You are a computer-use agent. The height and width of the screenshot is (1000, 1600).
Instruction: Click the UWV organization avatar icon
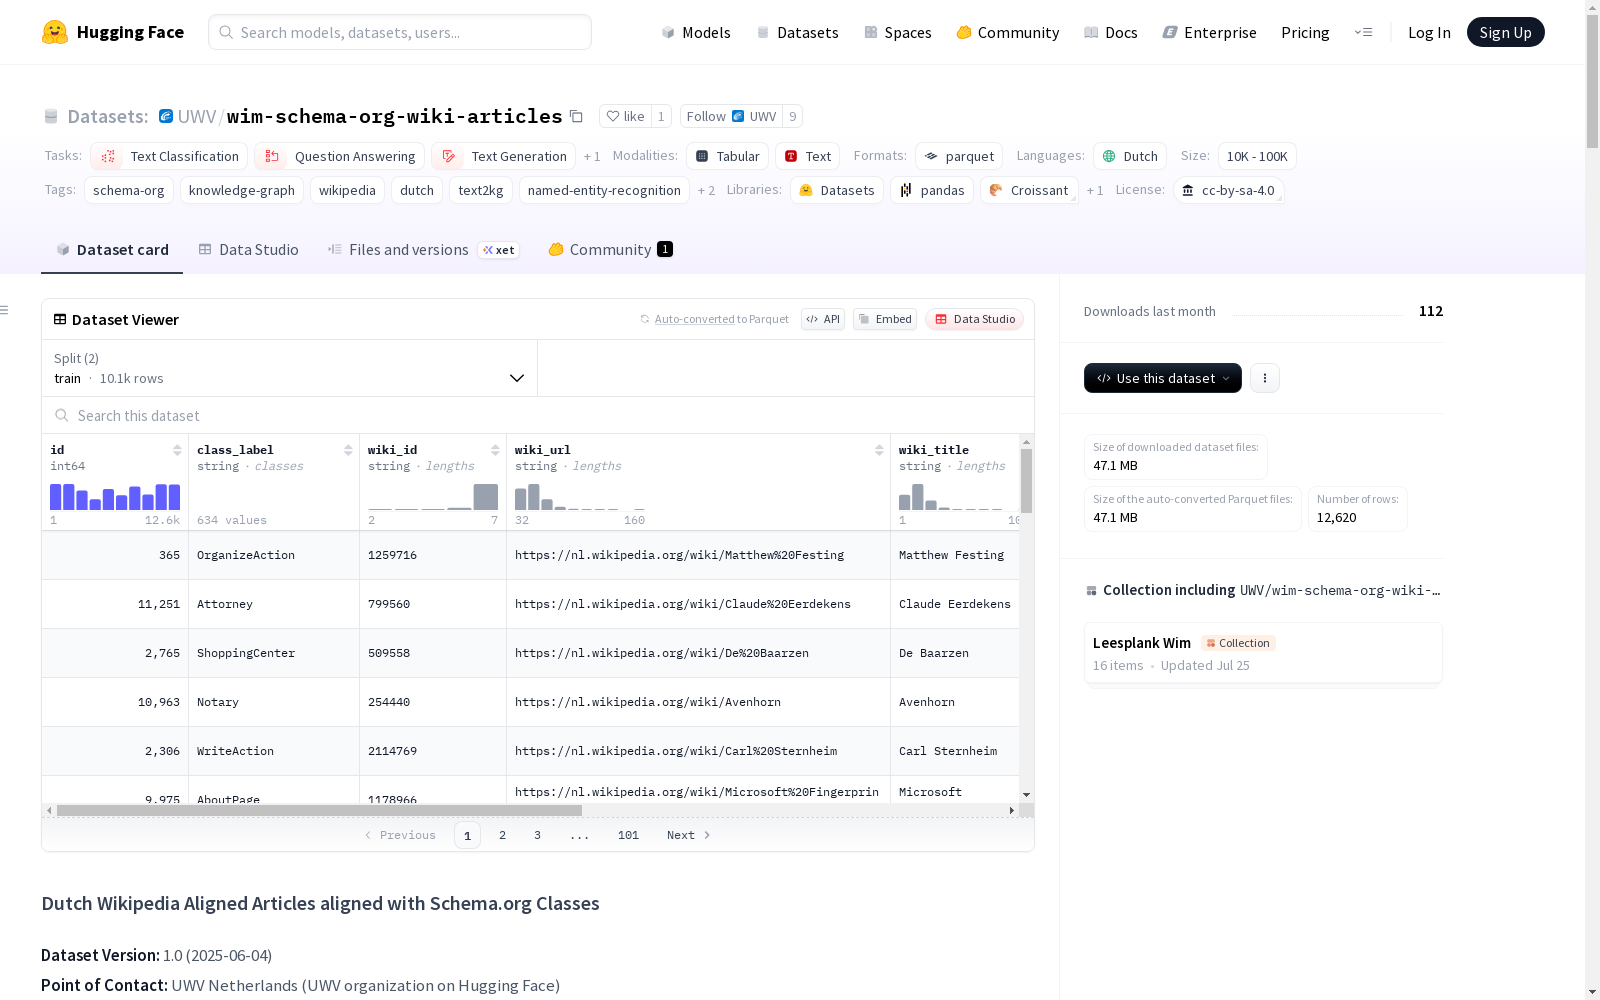coord(166,116)
